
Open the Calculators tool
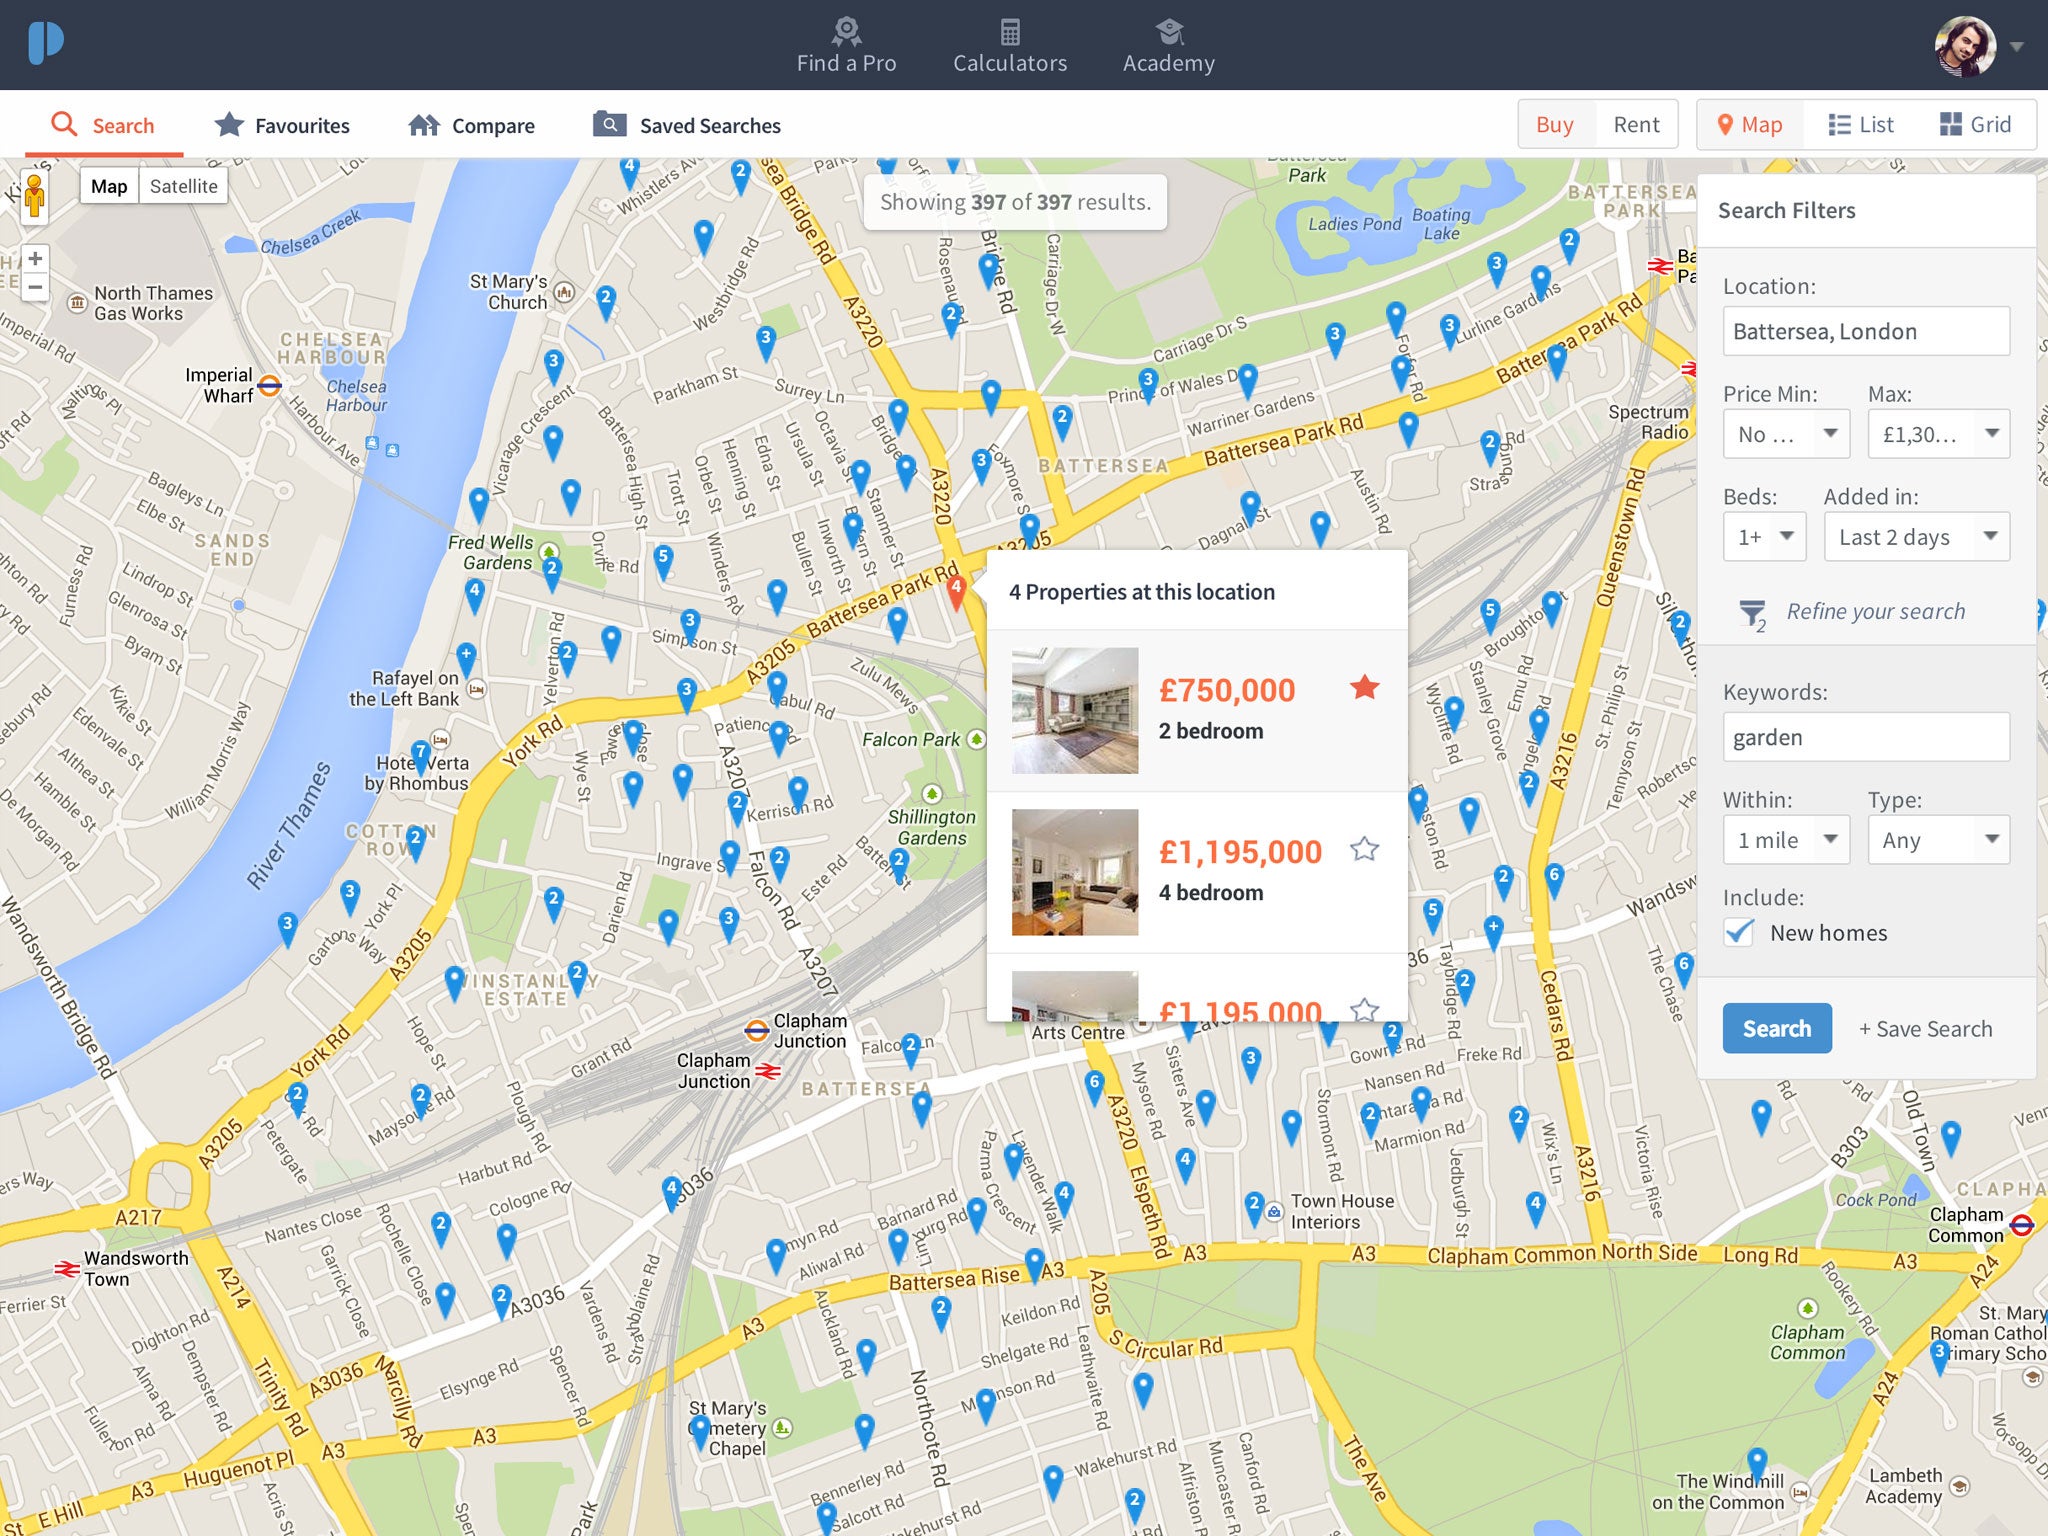pos(1010,31)
